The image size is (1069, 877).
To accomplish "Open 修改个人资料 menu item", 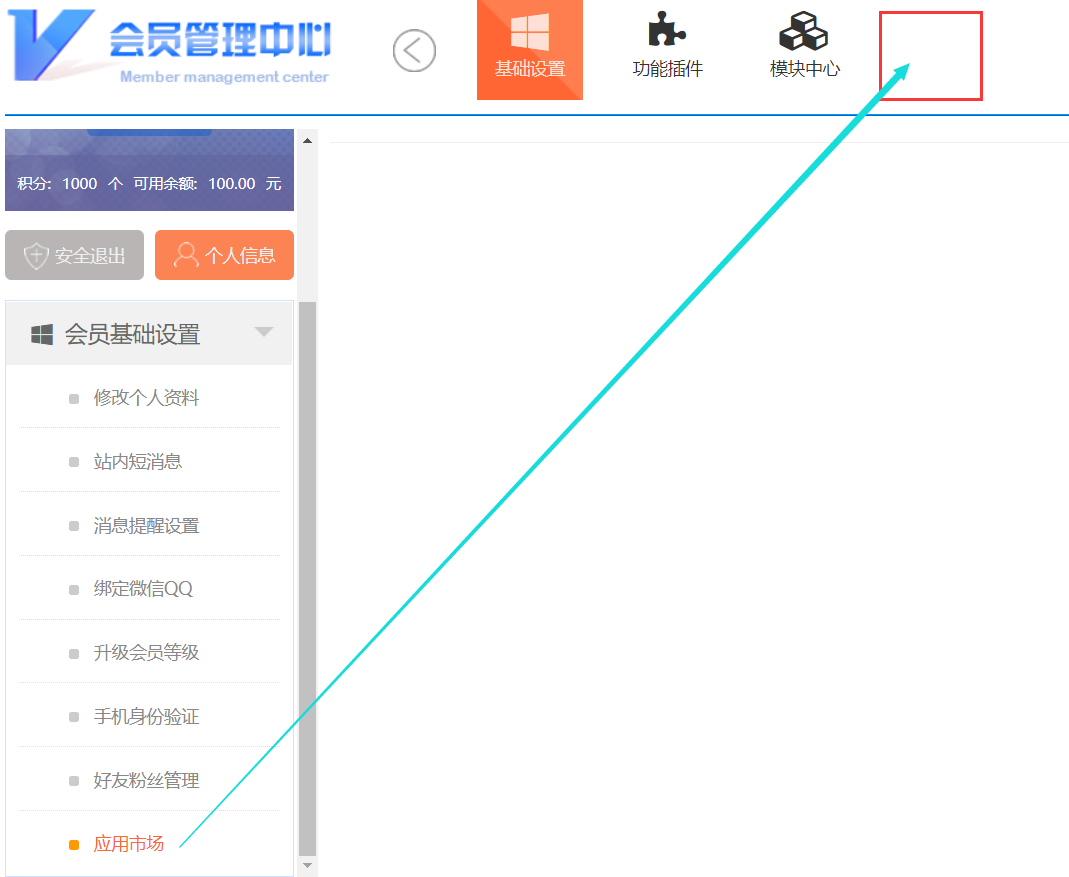I will pyautogui.click(x=146, y=398).
